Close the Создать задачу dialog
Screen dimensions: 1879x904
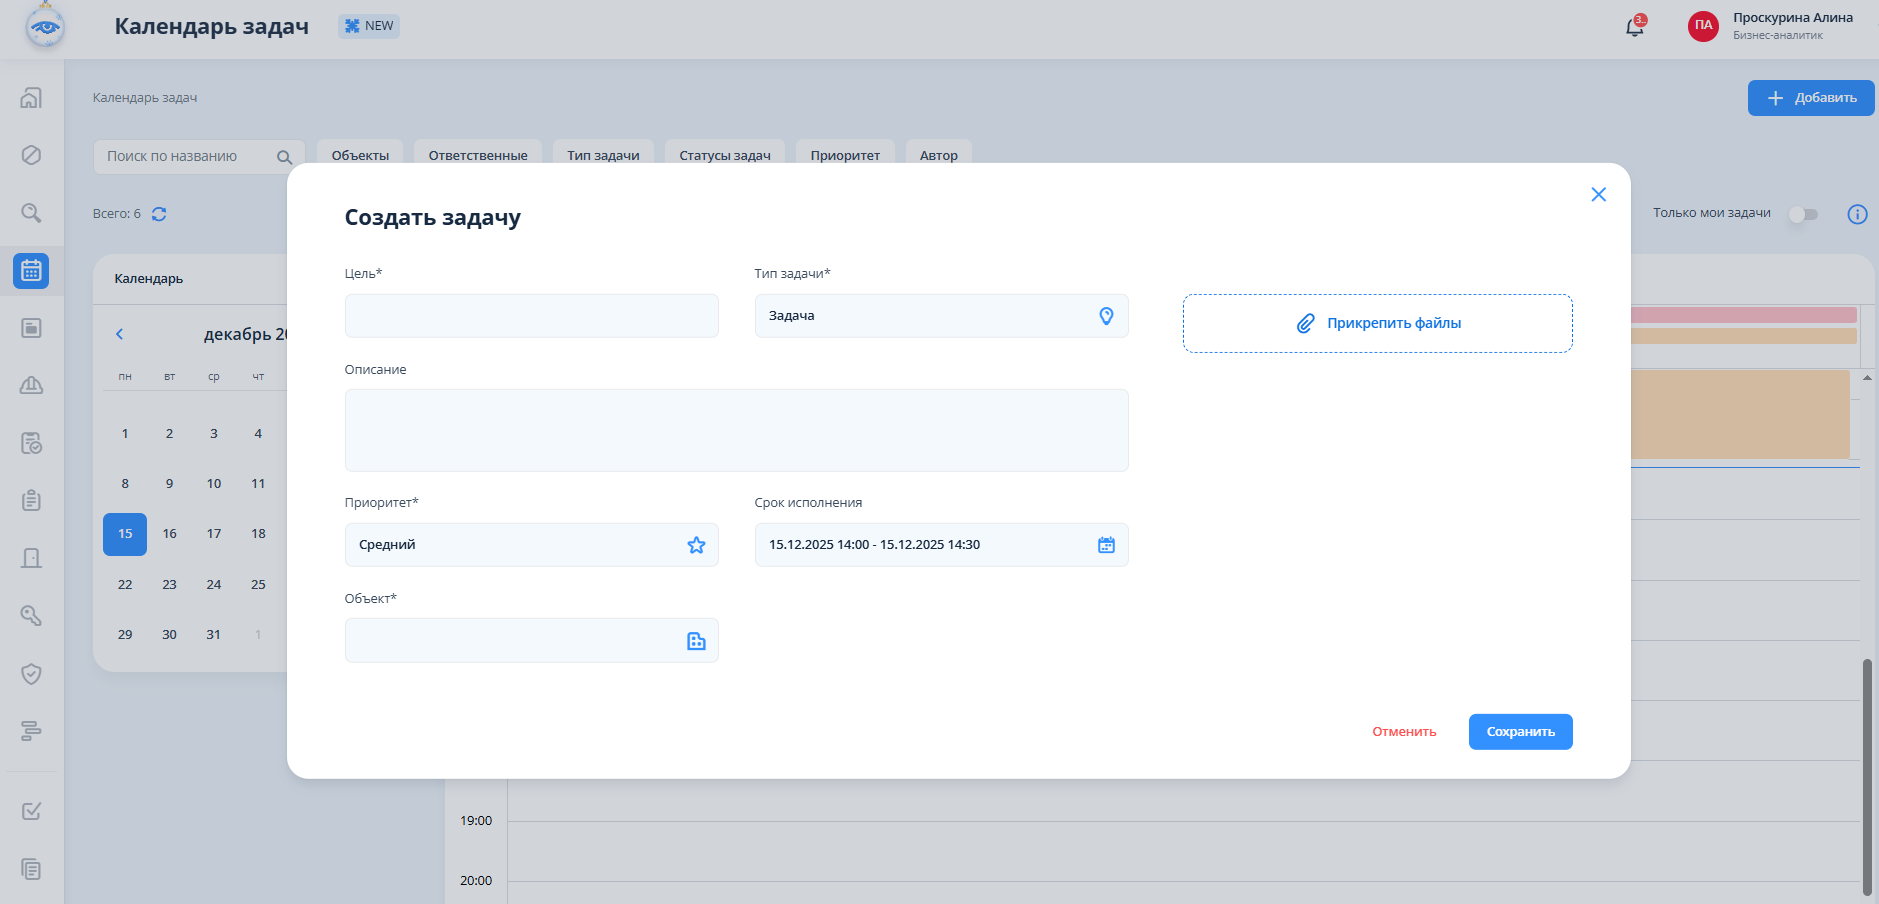(x=1598, y=195)
